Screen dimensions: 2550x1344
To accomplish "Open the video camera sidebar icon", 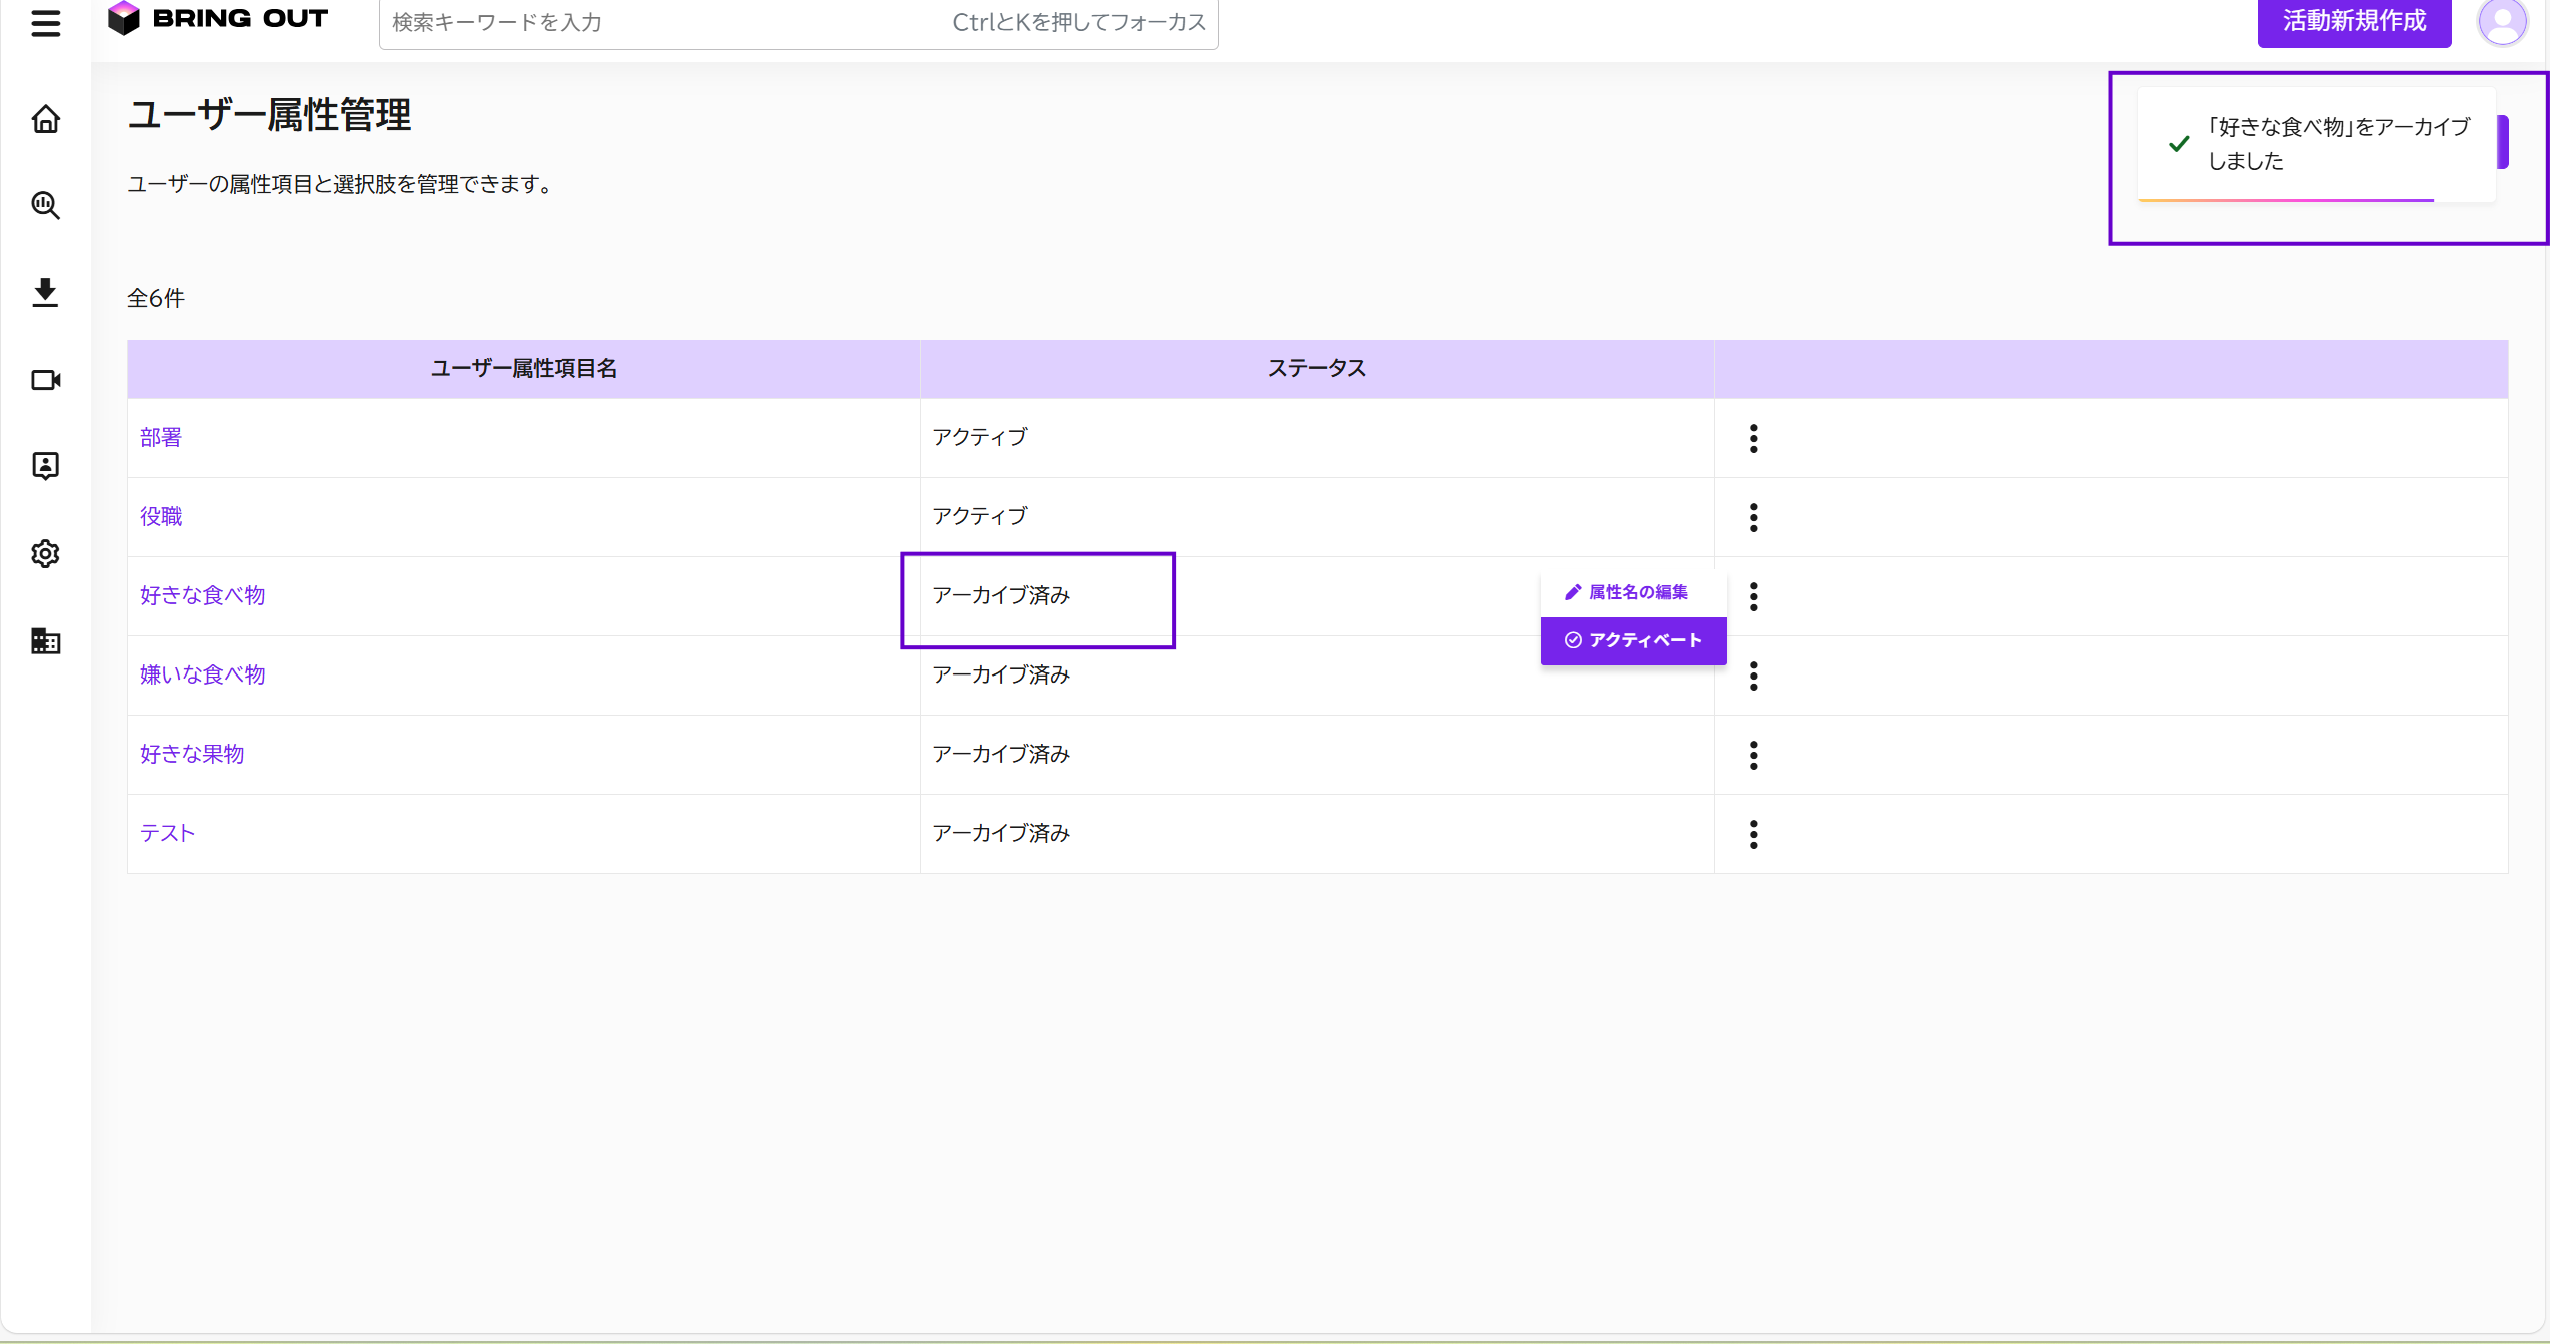I will (x=45, y=380).
